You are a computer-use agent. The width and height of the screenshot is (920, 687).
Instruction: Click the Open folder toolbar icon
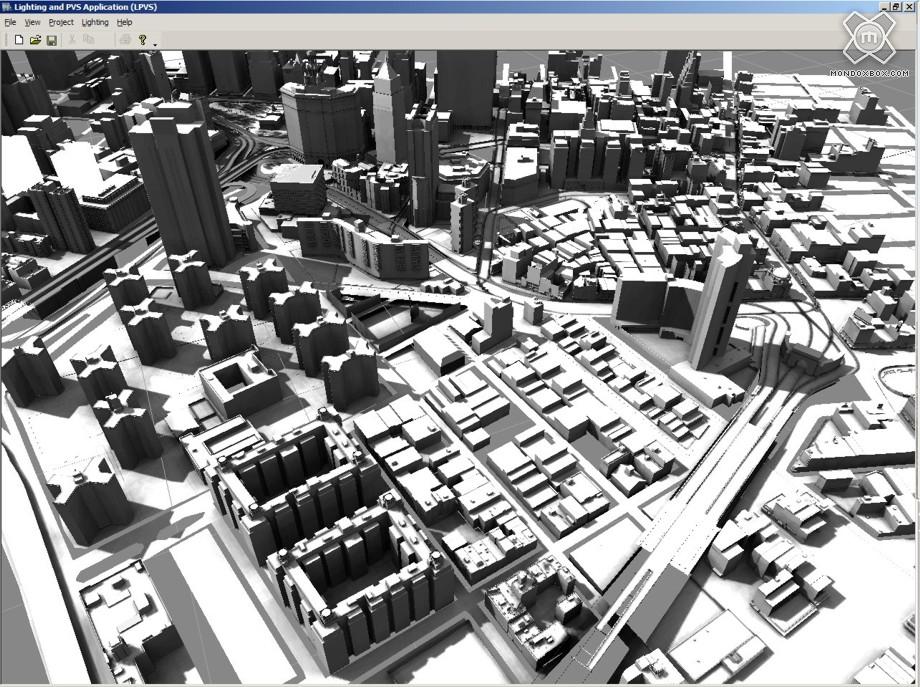click(x=35, y=40)
